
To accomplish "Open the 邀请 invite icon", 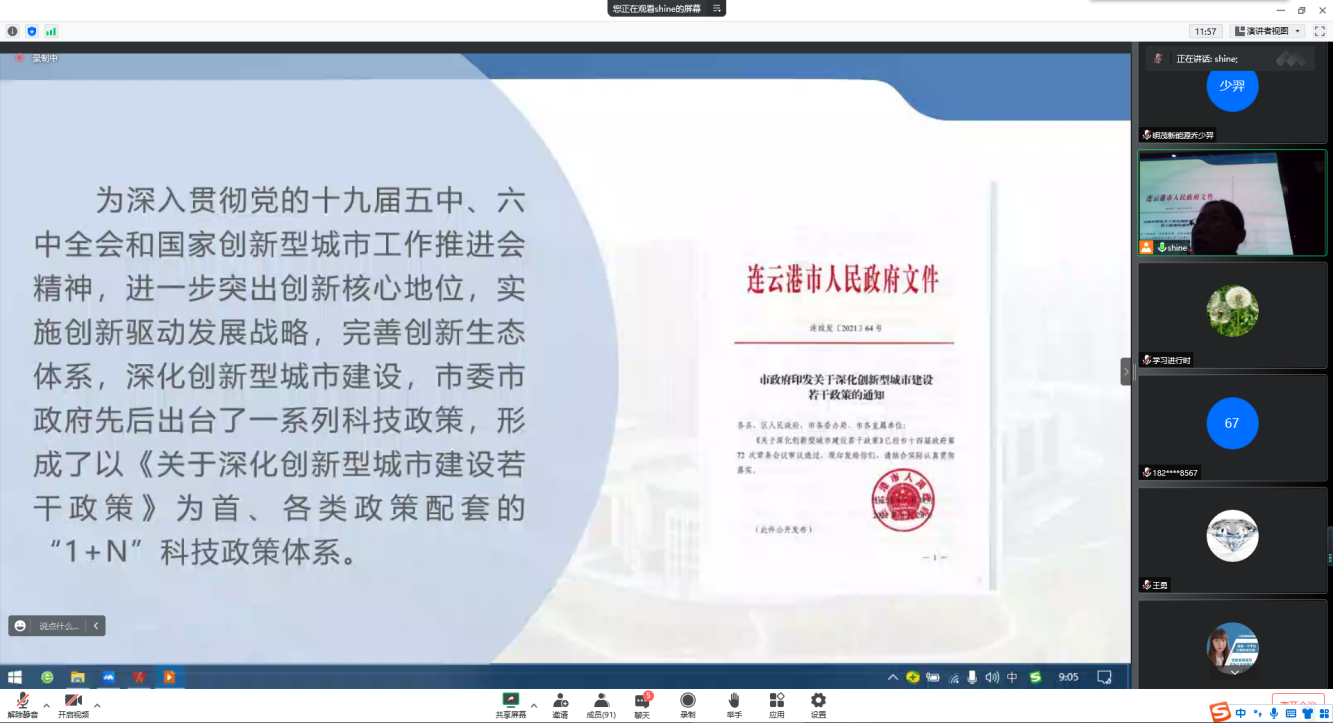I will [x=561, y=700].
